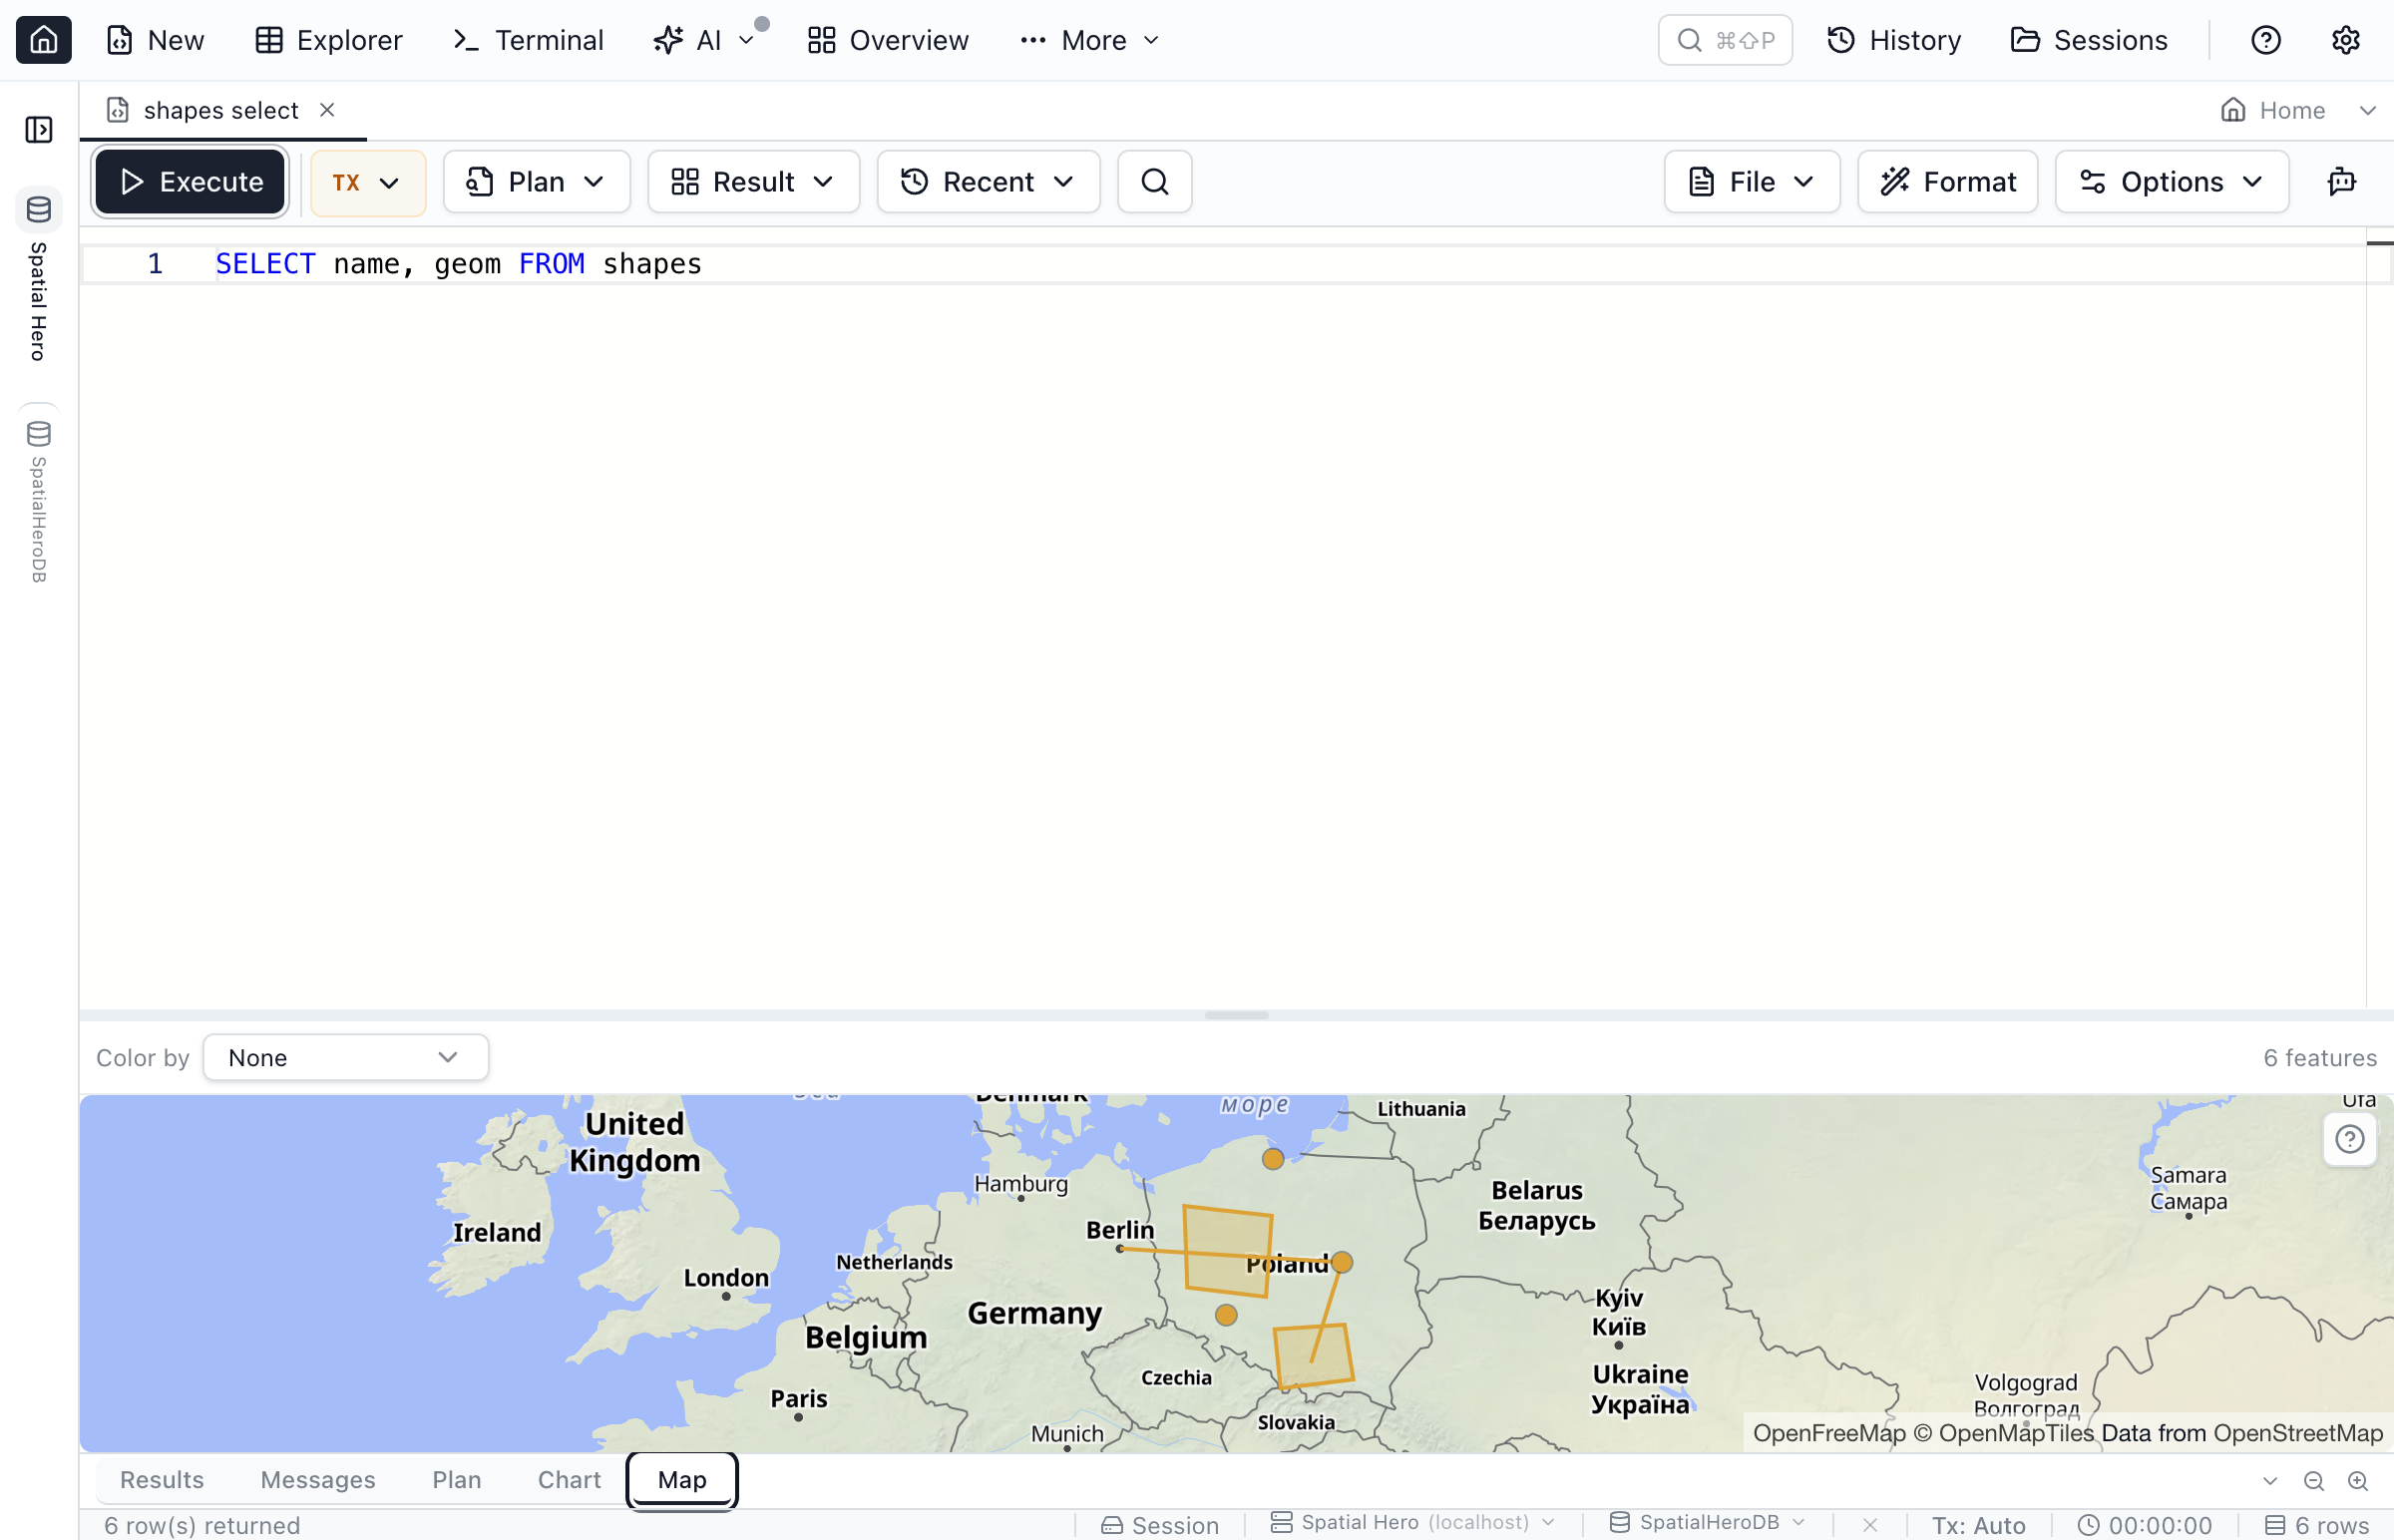Image resolution: width=2394 pixels, height=1540 pixels.
Task: Switch to the shapes select tab
Action: (x=220, y=110)
